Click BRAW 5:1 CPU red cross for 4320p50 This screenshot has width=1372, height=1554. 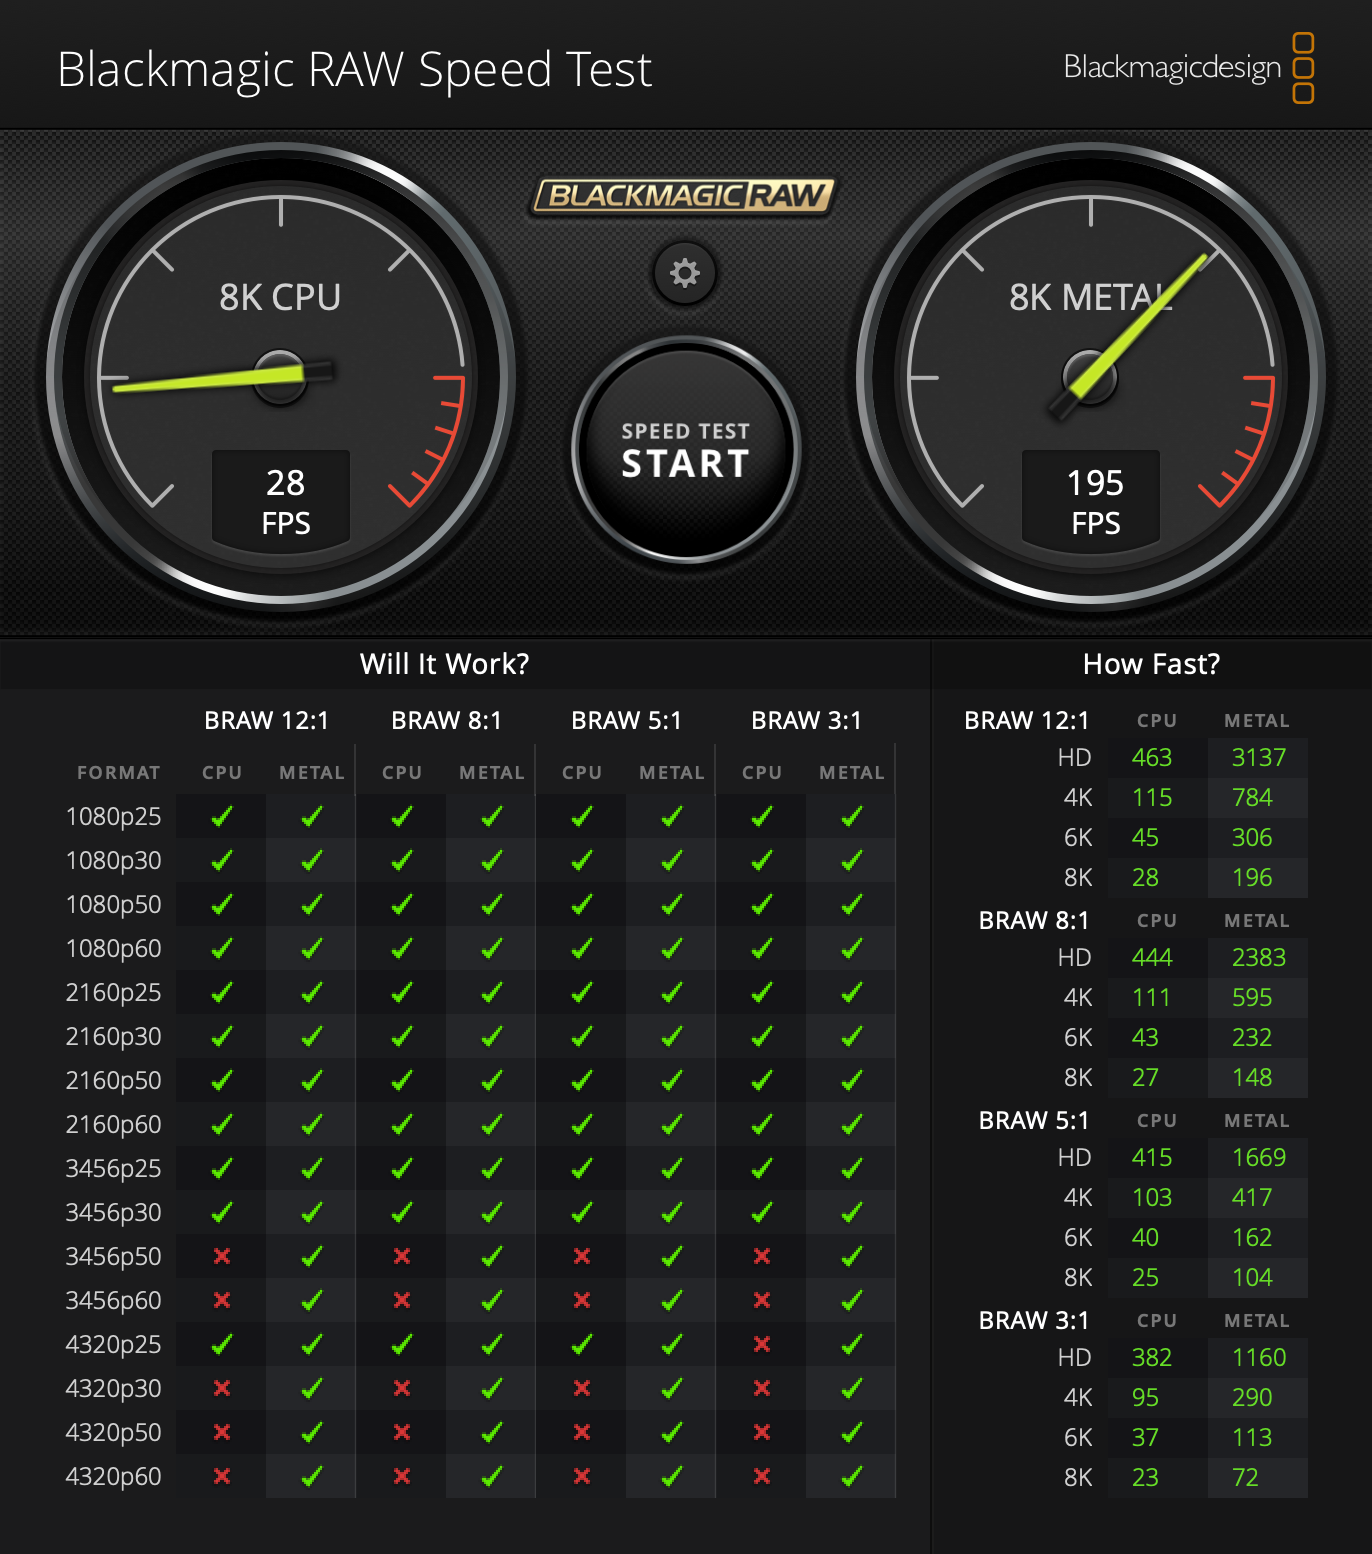(x=582, y=1432)
